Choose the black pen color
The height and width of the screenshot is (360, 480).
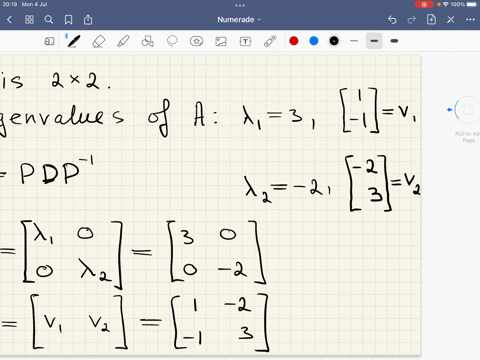click(x=334, y=41)
